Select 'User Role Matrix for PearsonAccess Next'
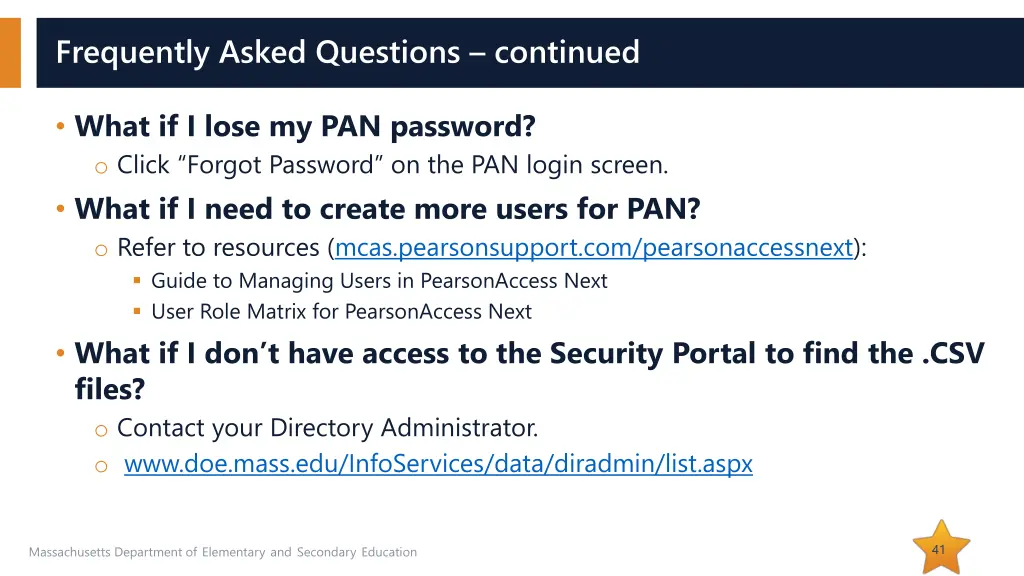Image resolution: width=1024 pixels, height=576 pixels. (341, 311)
